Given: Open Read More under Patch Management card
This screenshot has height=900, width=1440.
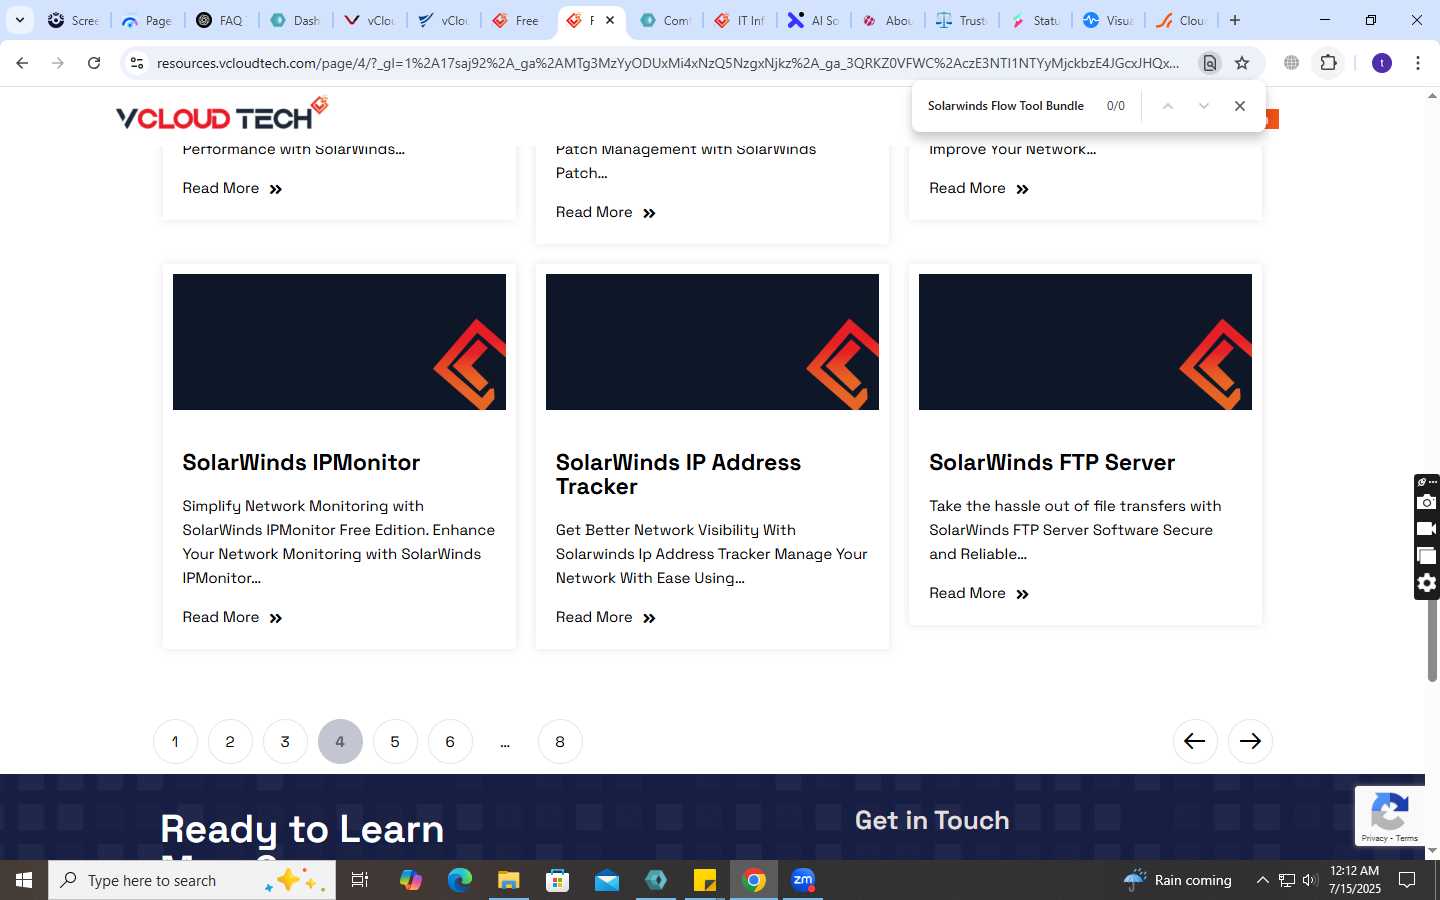Looking at the screenshot, I should (x=606, y=213).
